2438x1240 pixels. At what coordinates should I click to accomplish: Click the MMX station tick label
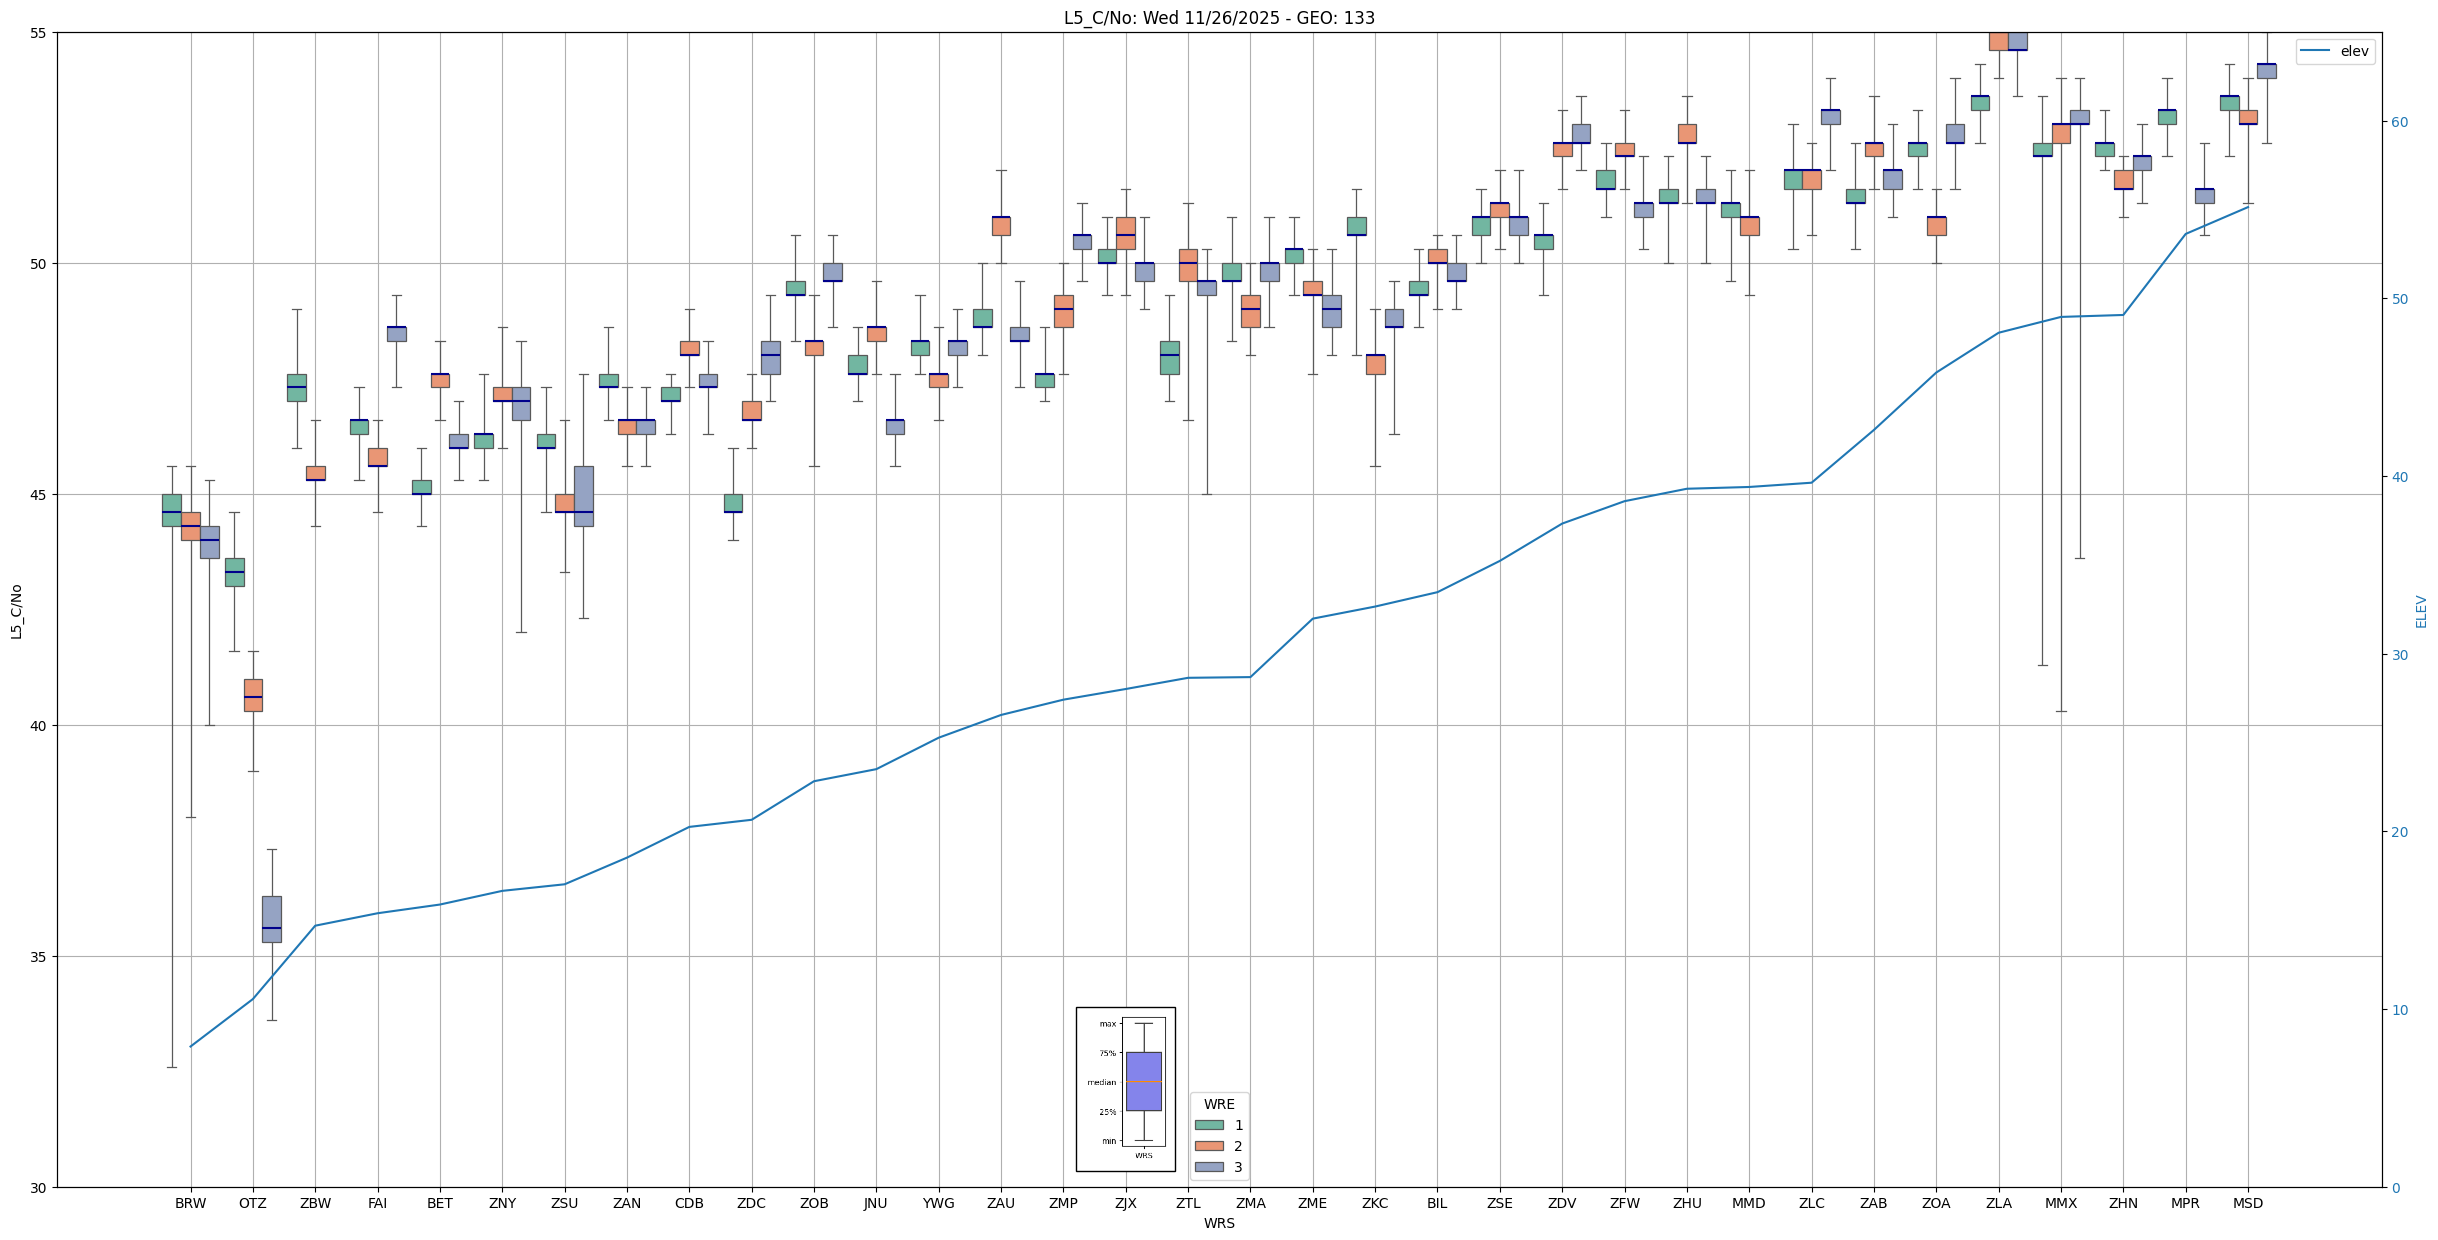tap(2061, 1203)
